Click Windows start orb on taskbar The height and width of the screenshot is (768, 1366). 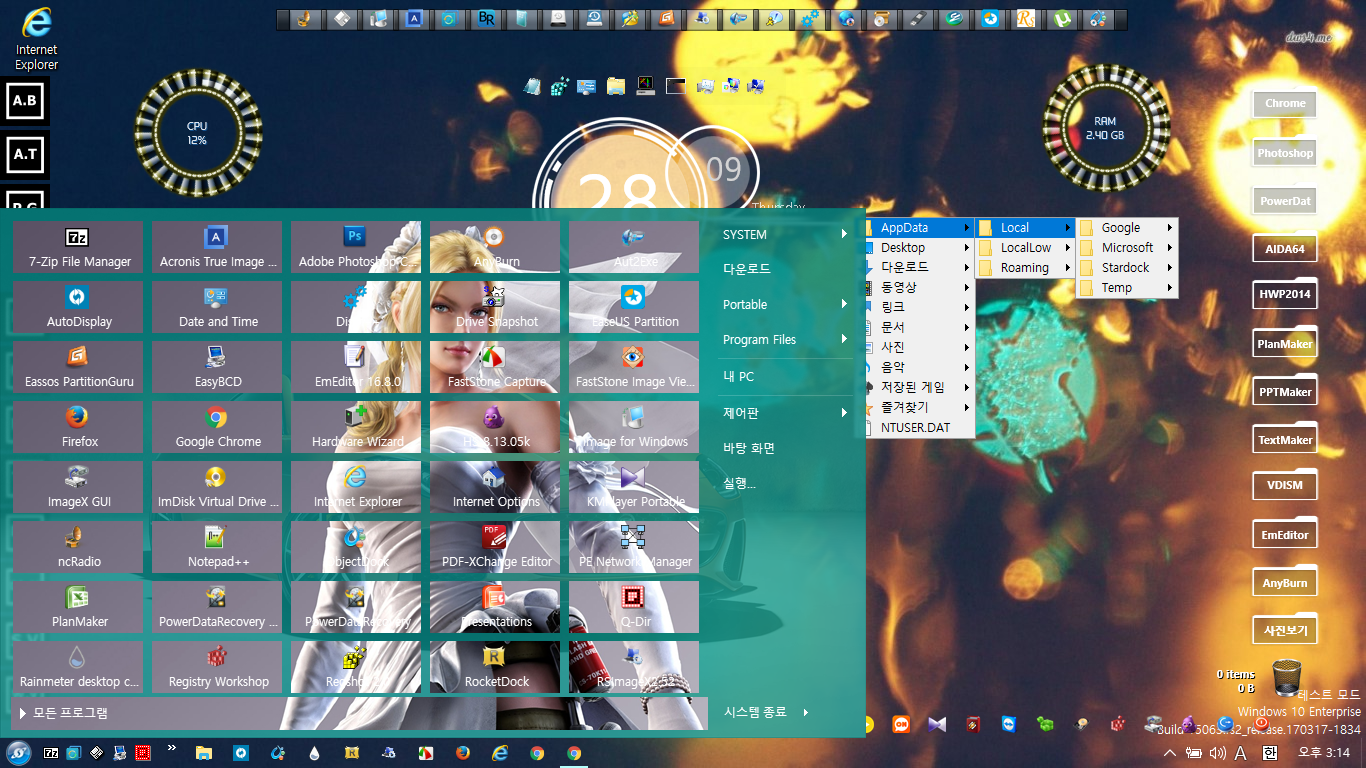(18, 753)
